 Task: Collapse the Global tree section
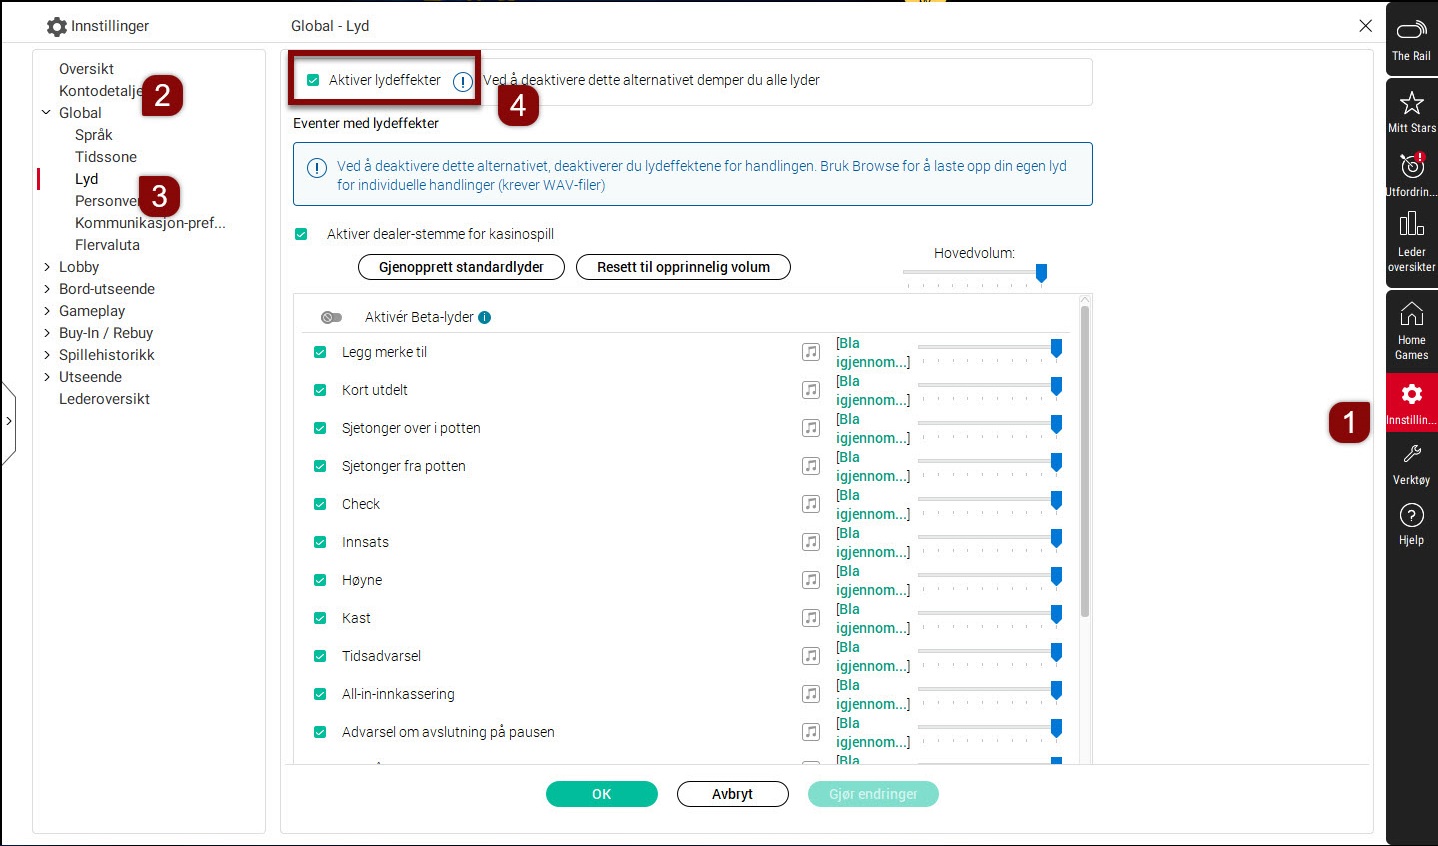pos(47,113)
